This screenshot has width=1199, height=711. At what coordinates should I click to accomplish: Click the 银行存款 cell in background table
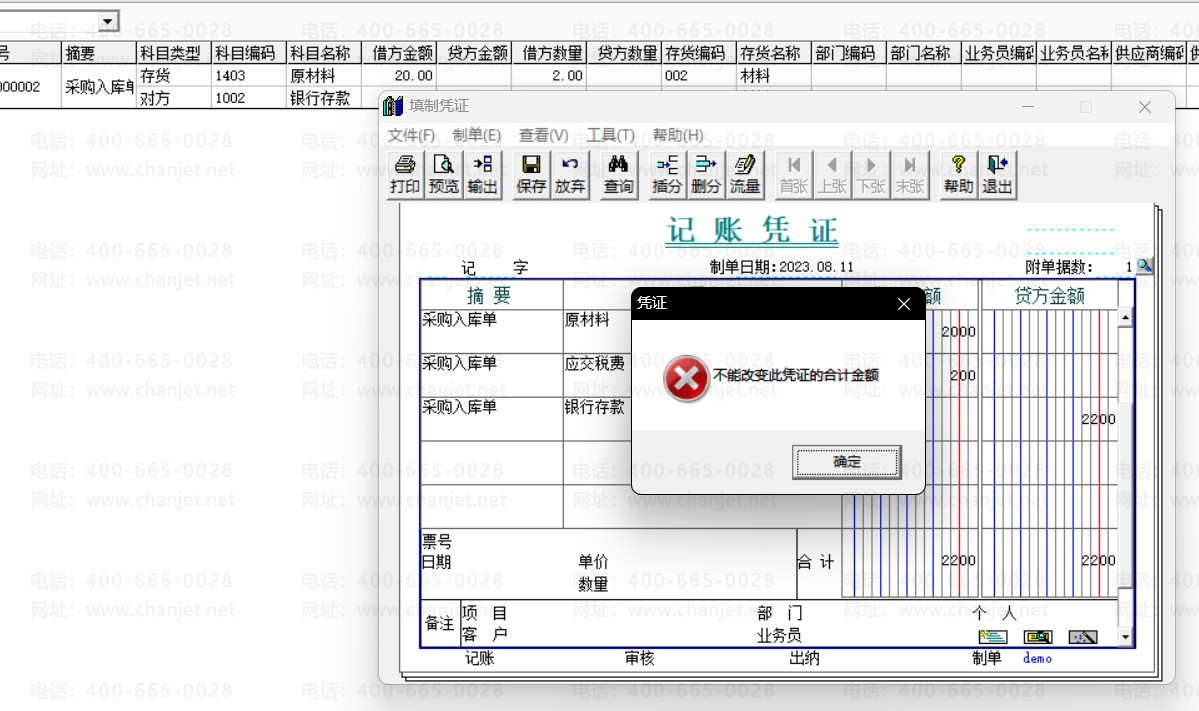pyautogui.click(x=323, y=97)
